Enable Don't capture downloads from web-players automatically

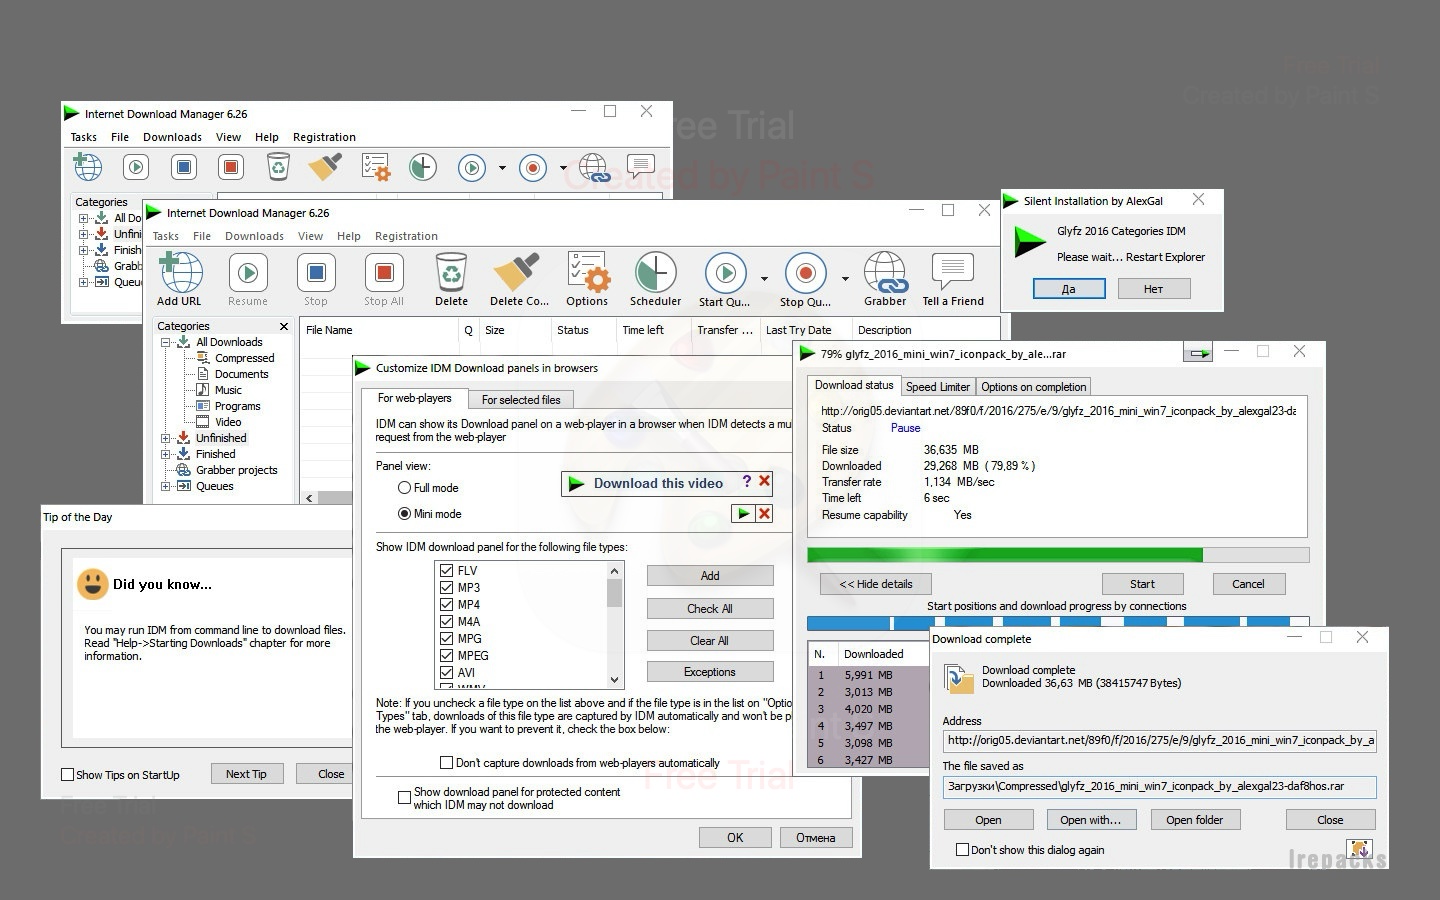point(446,763)
